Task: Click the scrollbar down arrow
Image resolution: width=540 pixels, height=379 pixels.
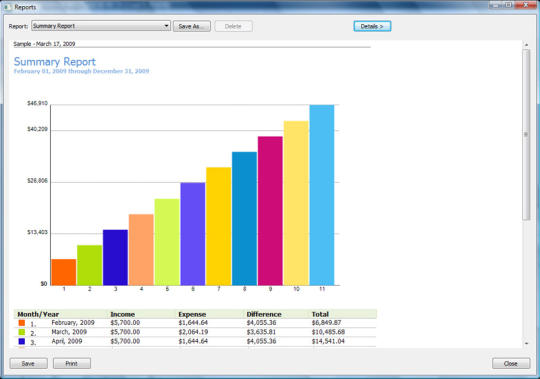Action: coord(526,343)
